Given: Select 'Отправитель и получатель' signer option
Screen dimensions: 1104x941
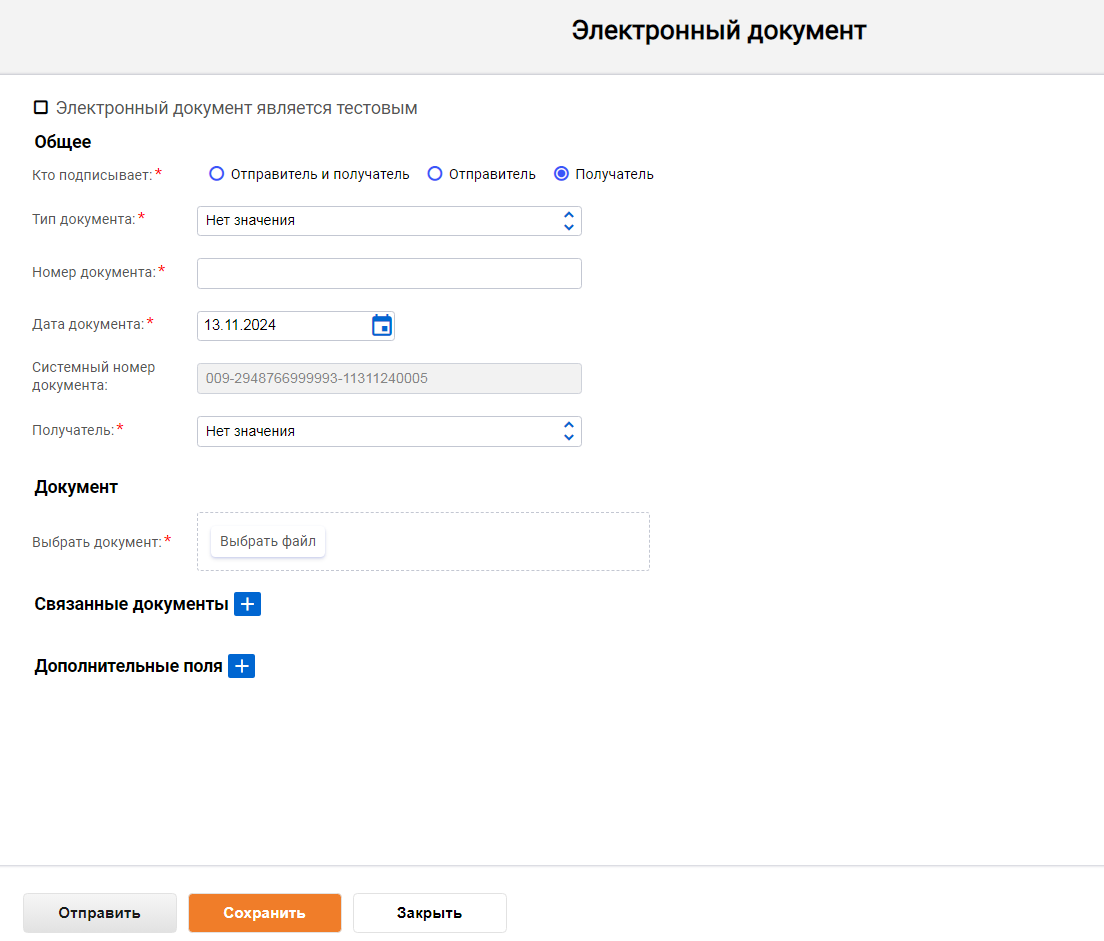Looking at the screenshot, I should pyautogui.click(x=217, y=173).
